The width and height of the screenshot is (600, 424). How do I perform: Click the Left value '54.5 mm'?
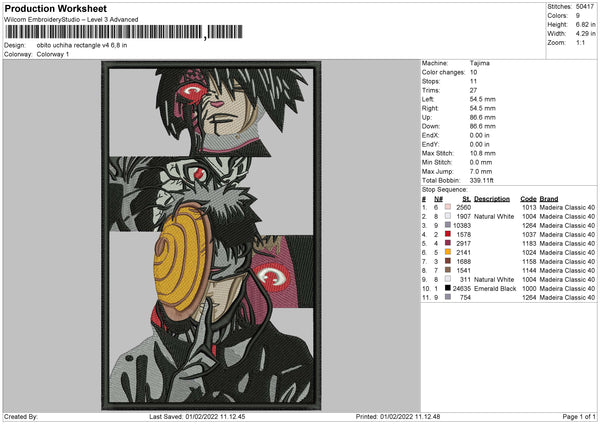click(483, 99)
